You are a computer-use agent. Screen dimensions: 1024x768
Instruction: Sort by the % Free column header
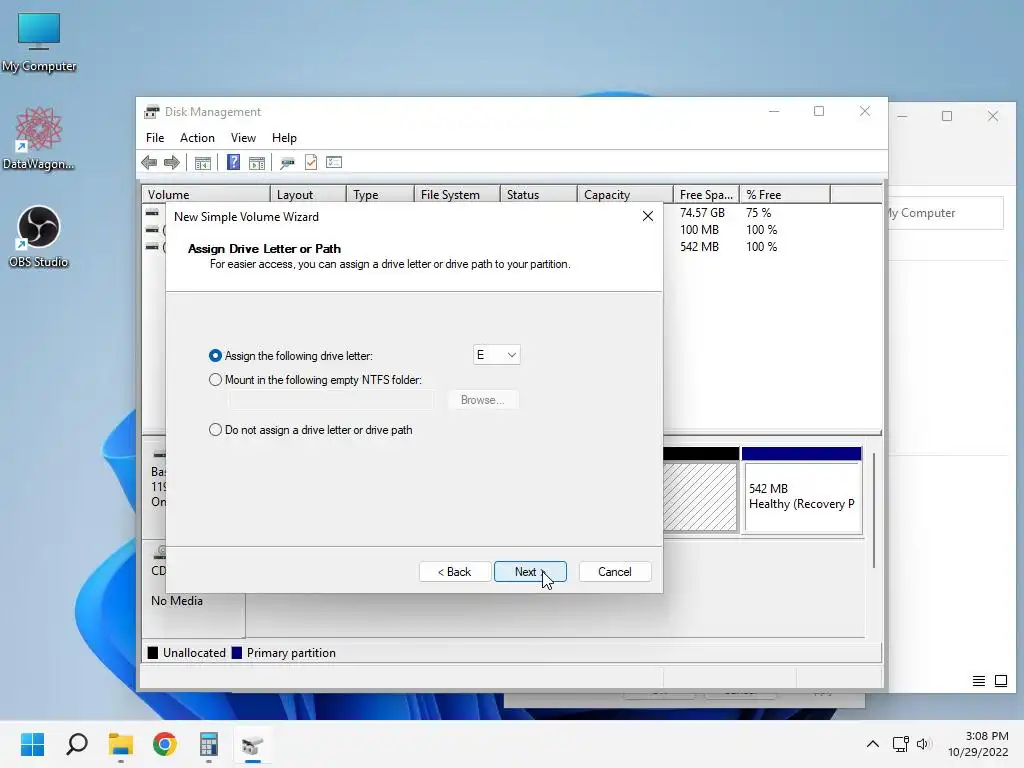785,195
